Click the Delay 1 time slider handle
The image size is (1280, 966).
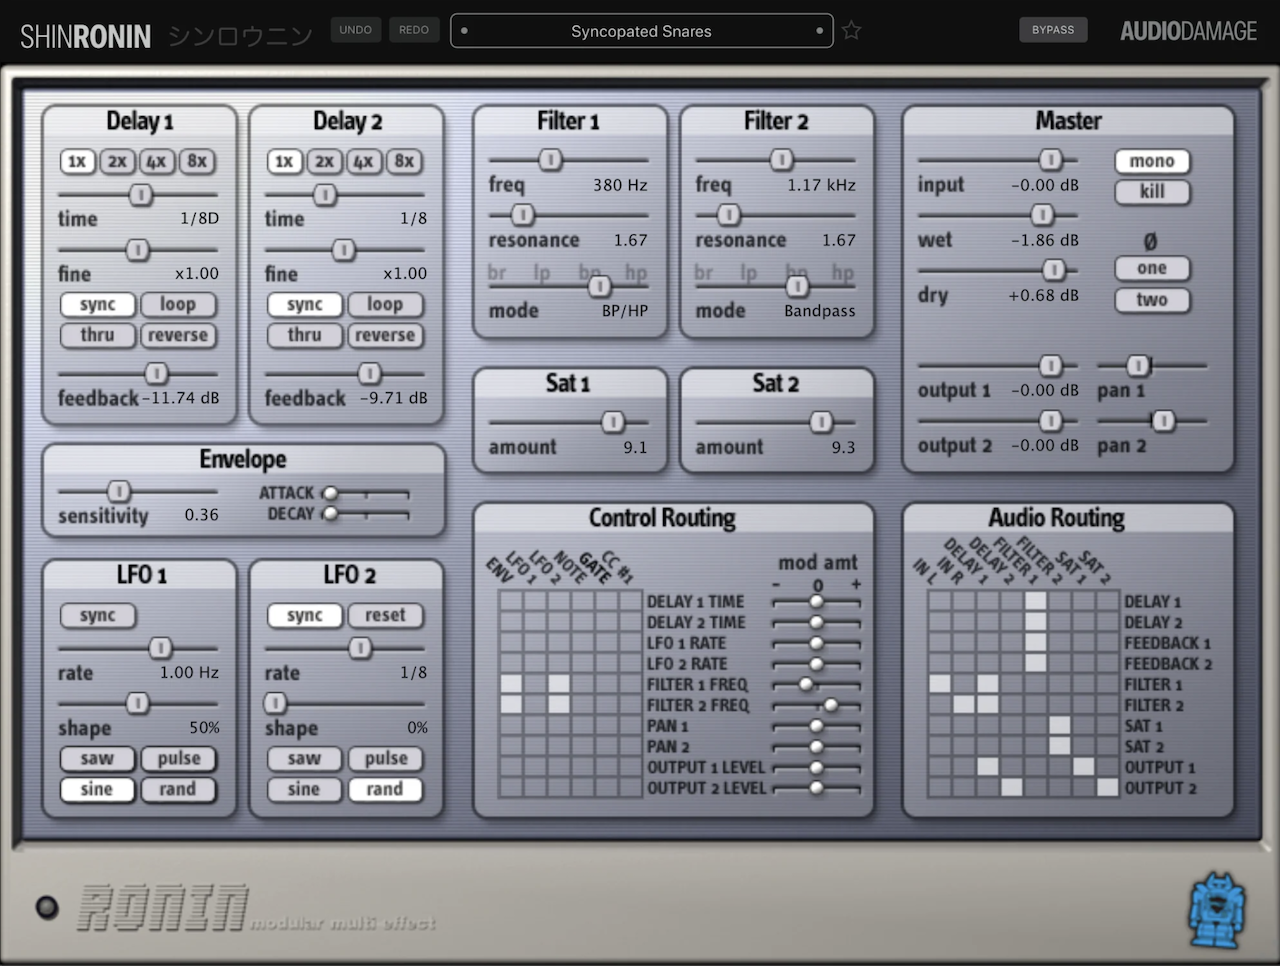click(x=141, y=195)
